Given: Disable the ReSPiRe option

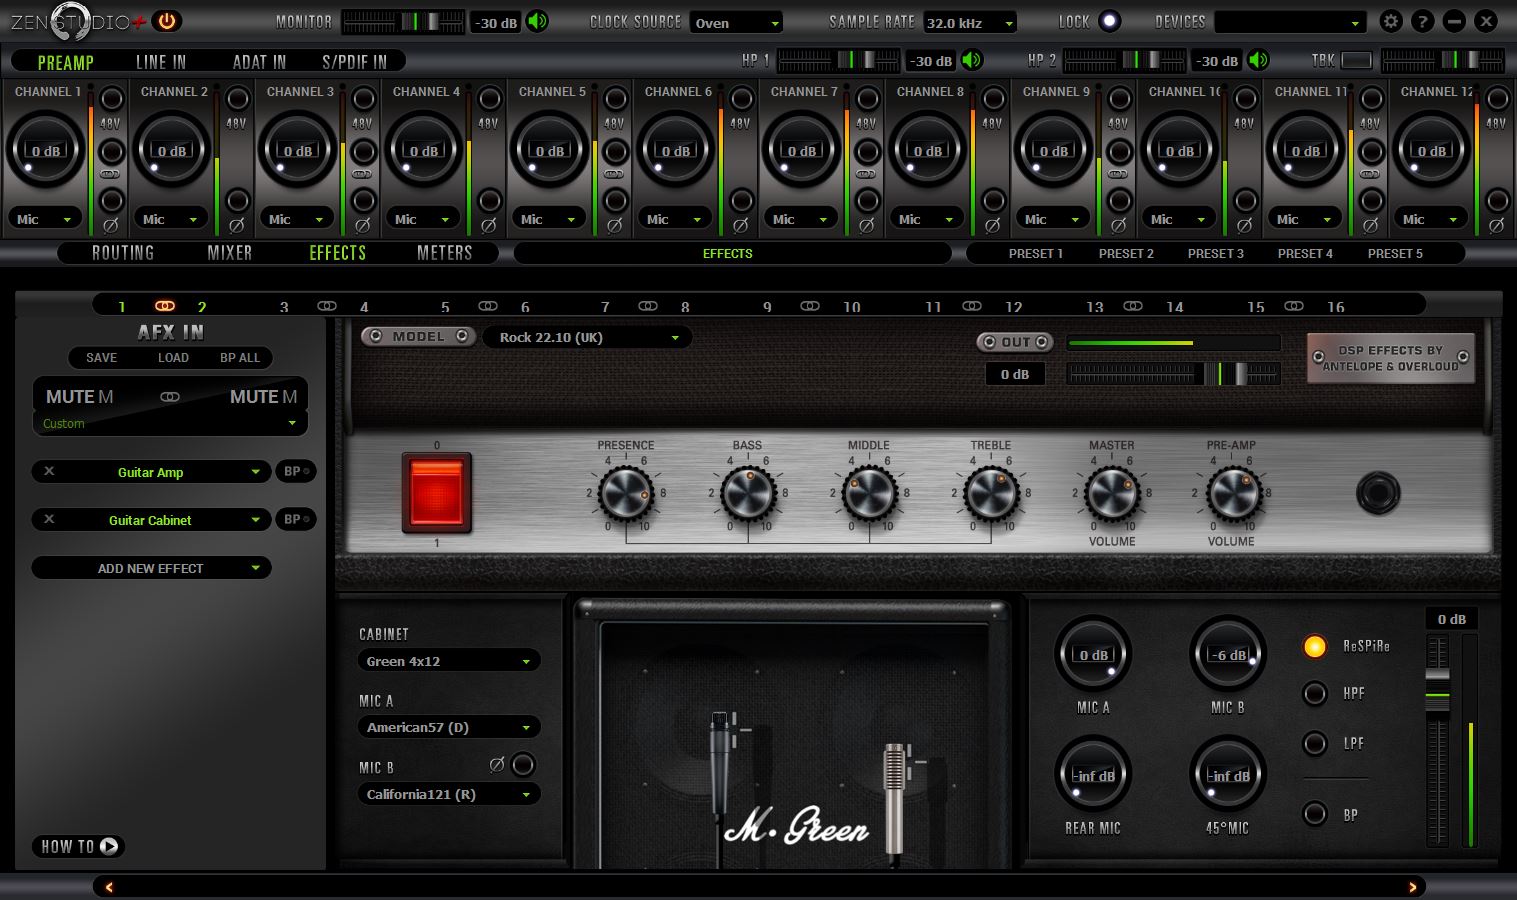Looking at the screenshot, I should pyautogui.click(x=1314, y=646).
